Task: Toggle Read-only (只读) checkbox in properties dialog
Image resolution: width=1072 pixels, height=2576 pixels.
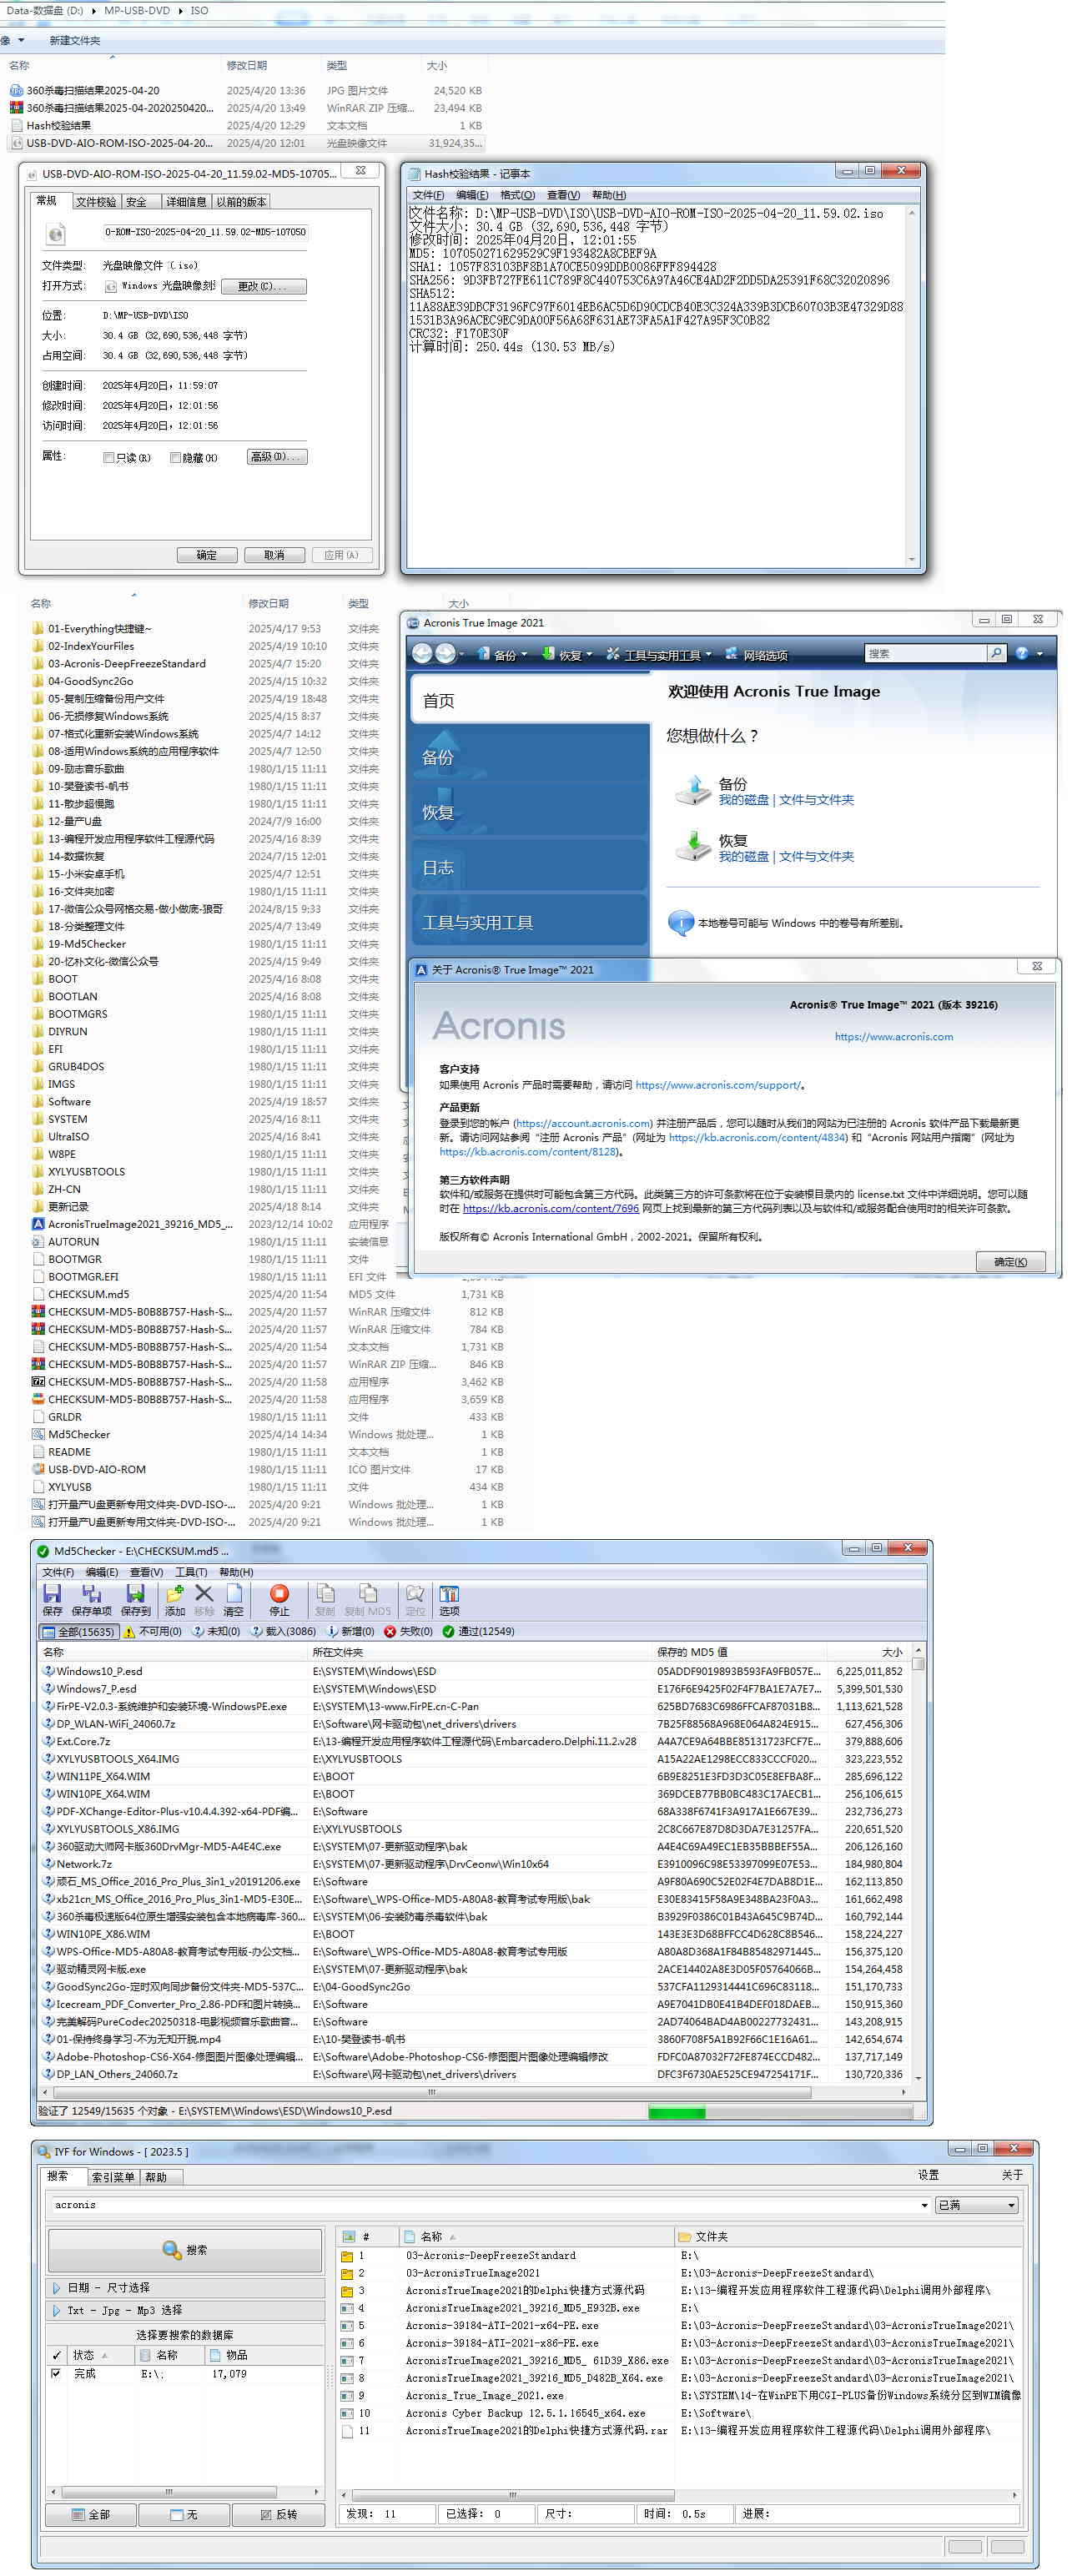Action: tap(109, 458)
